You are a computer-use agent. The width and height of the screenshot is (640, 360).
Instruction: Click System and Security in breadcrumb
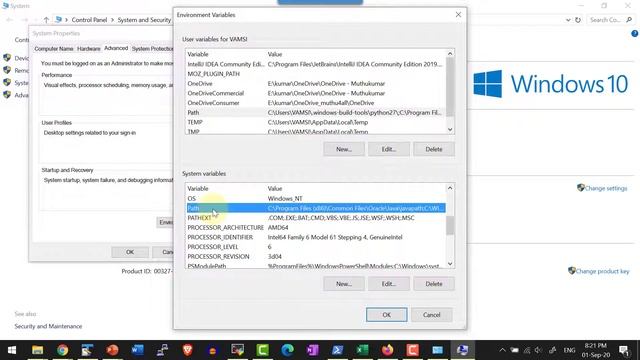coord(144,20)
